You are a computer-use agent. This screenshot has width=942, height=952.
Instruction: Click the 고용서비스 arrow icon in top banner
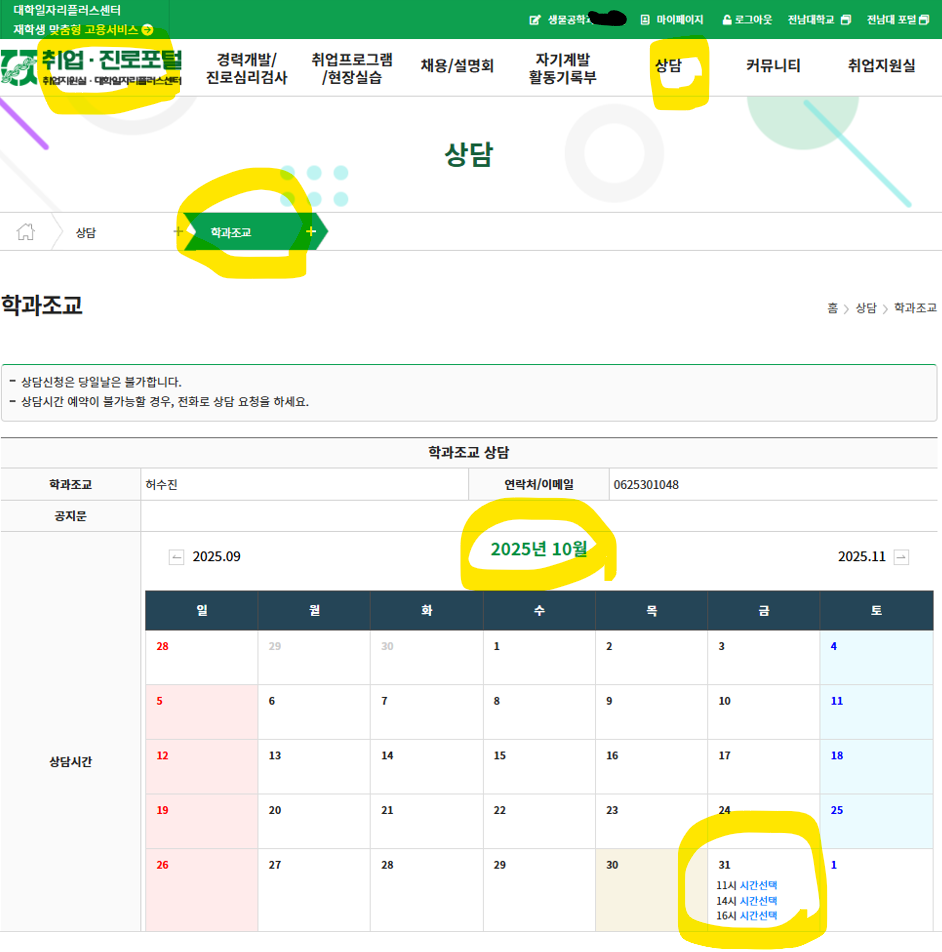148,30
